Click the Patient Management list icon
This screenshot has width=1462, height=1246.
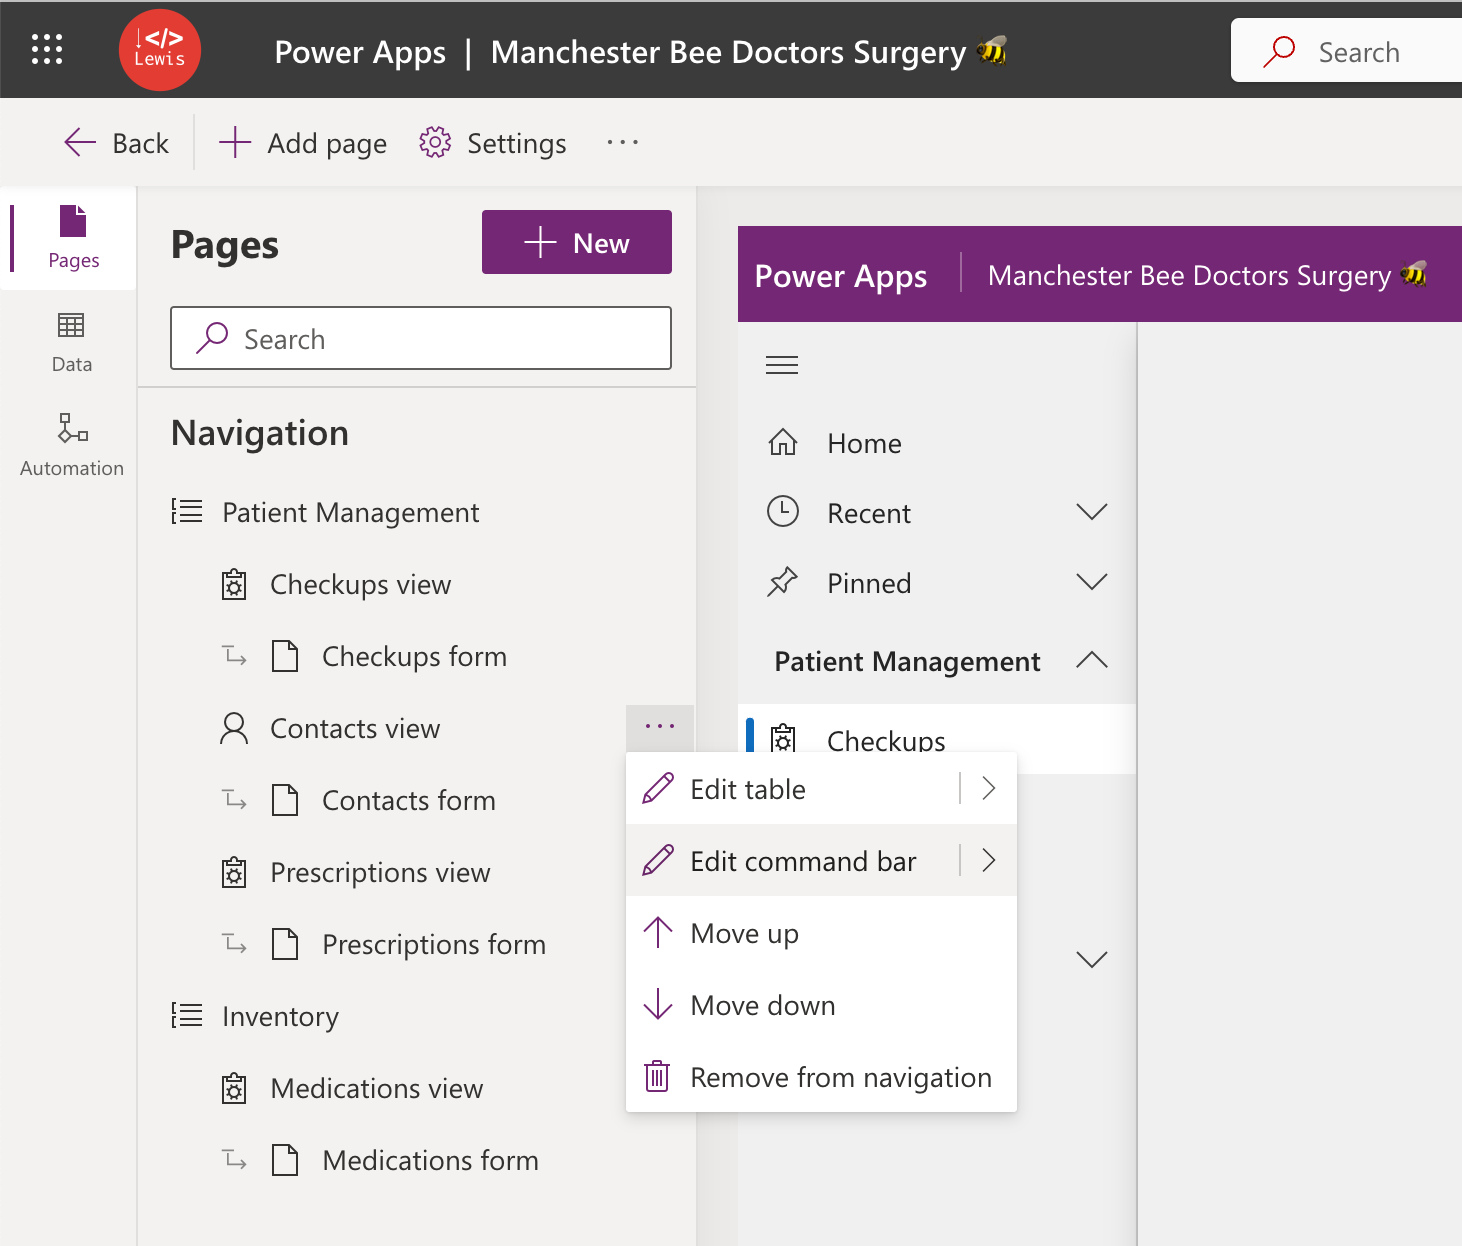pos(187,512)
